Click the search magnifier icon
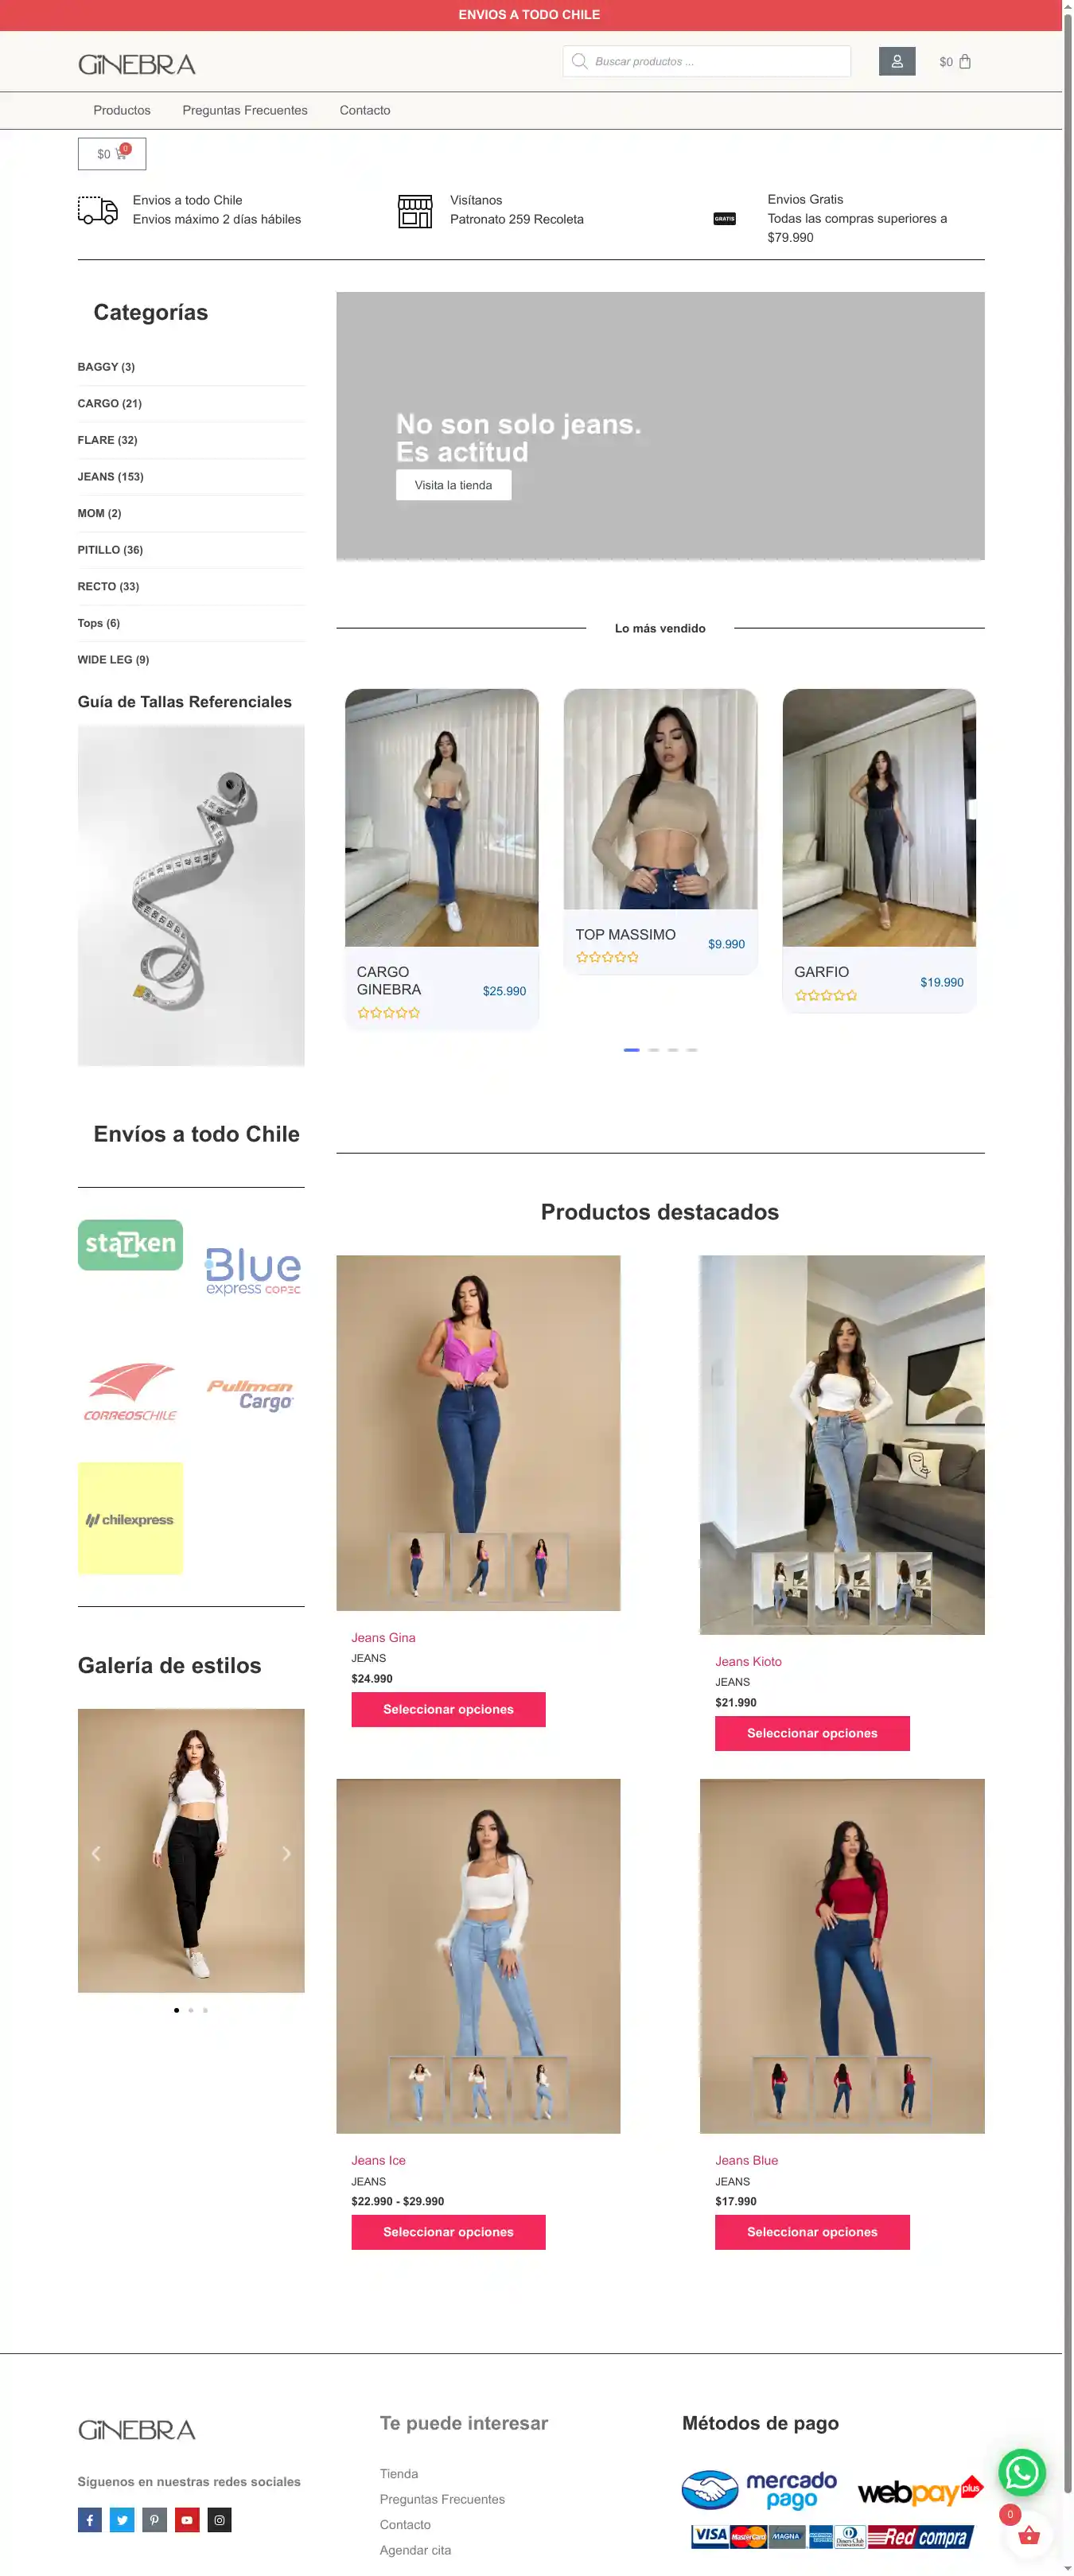This screenshot has width=1074, height=2576. coord(579,61)
